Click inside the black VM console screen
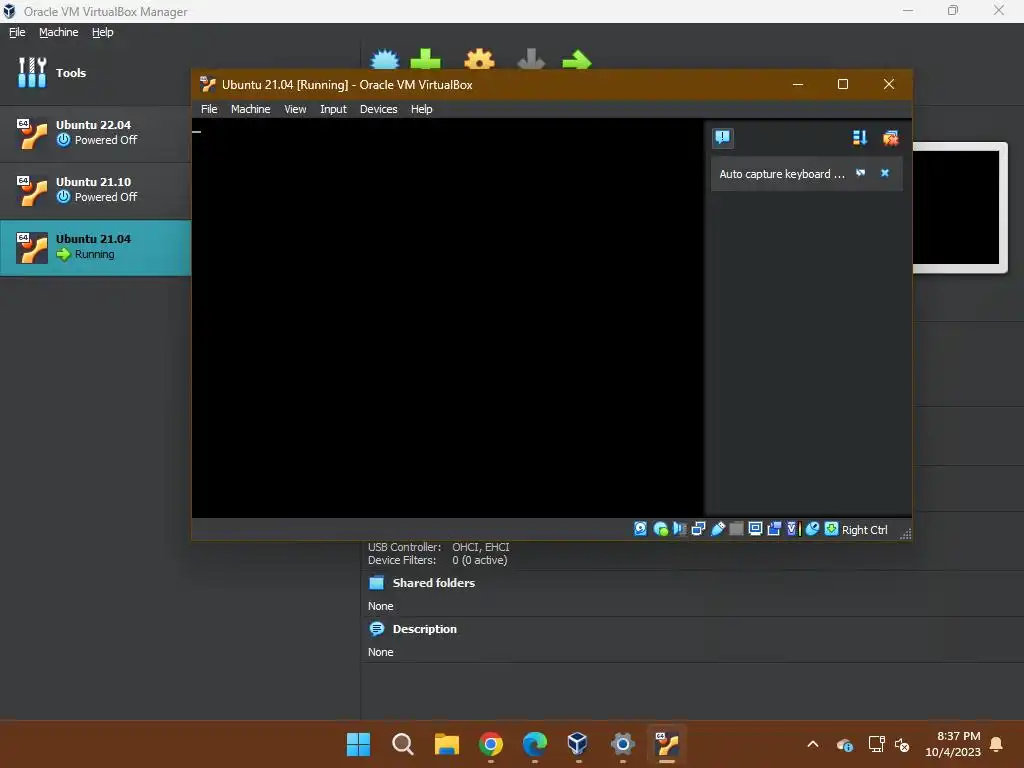 tap(447, 319)
